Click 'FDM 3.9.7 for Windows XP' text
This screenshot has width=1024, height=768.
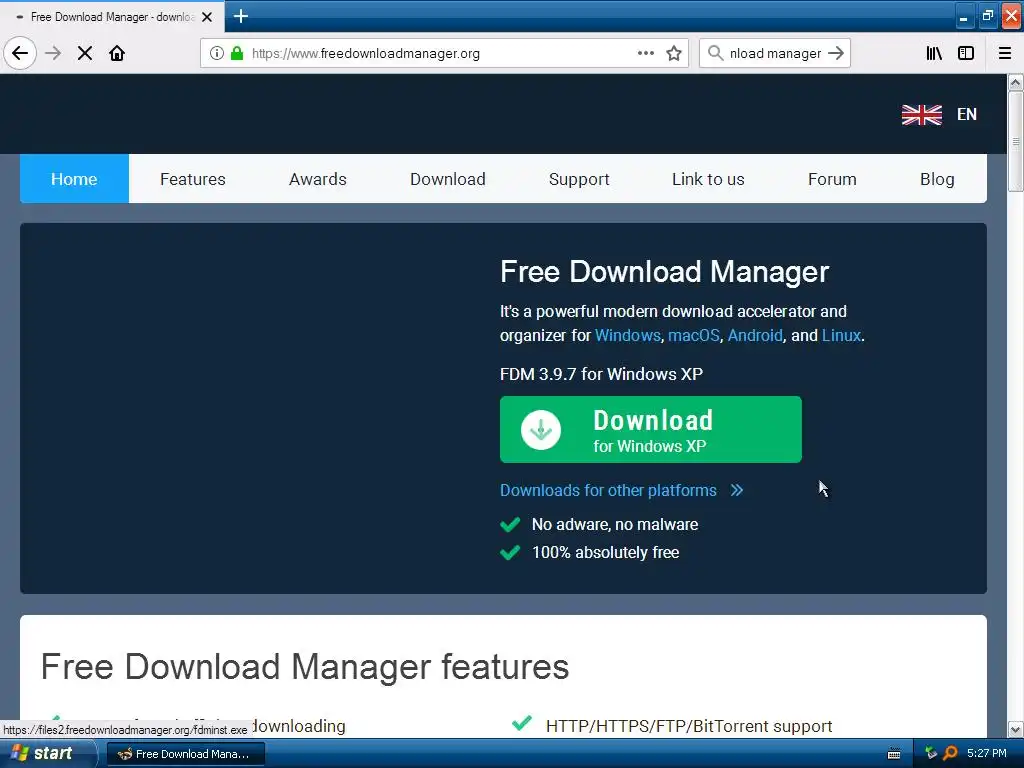tap(601, 374)
